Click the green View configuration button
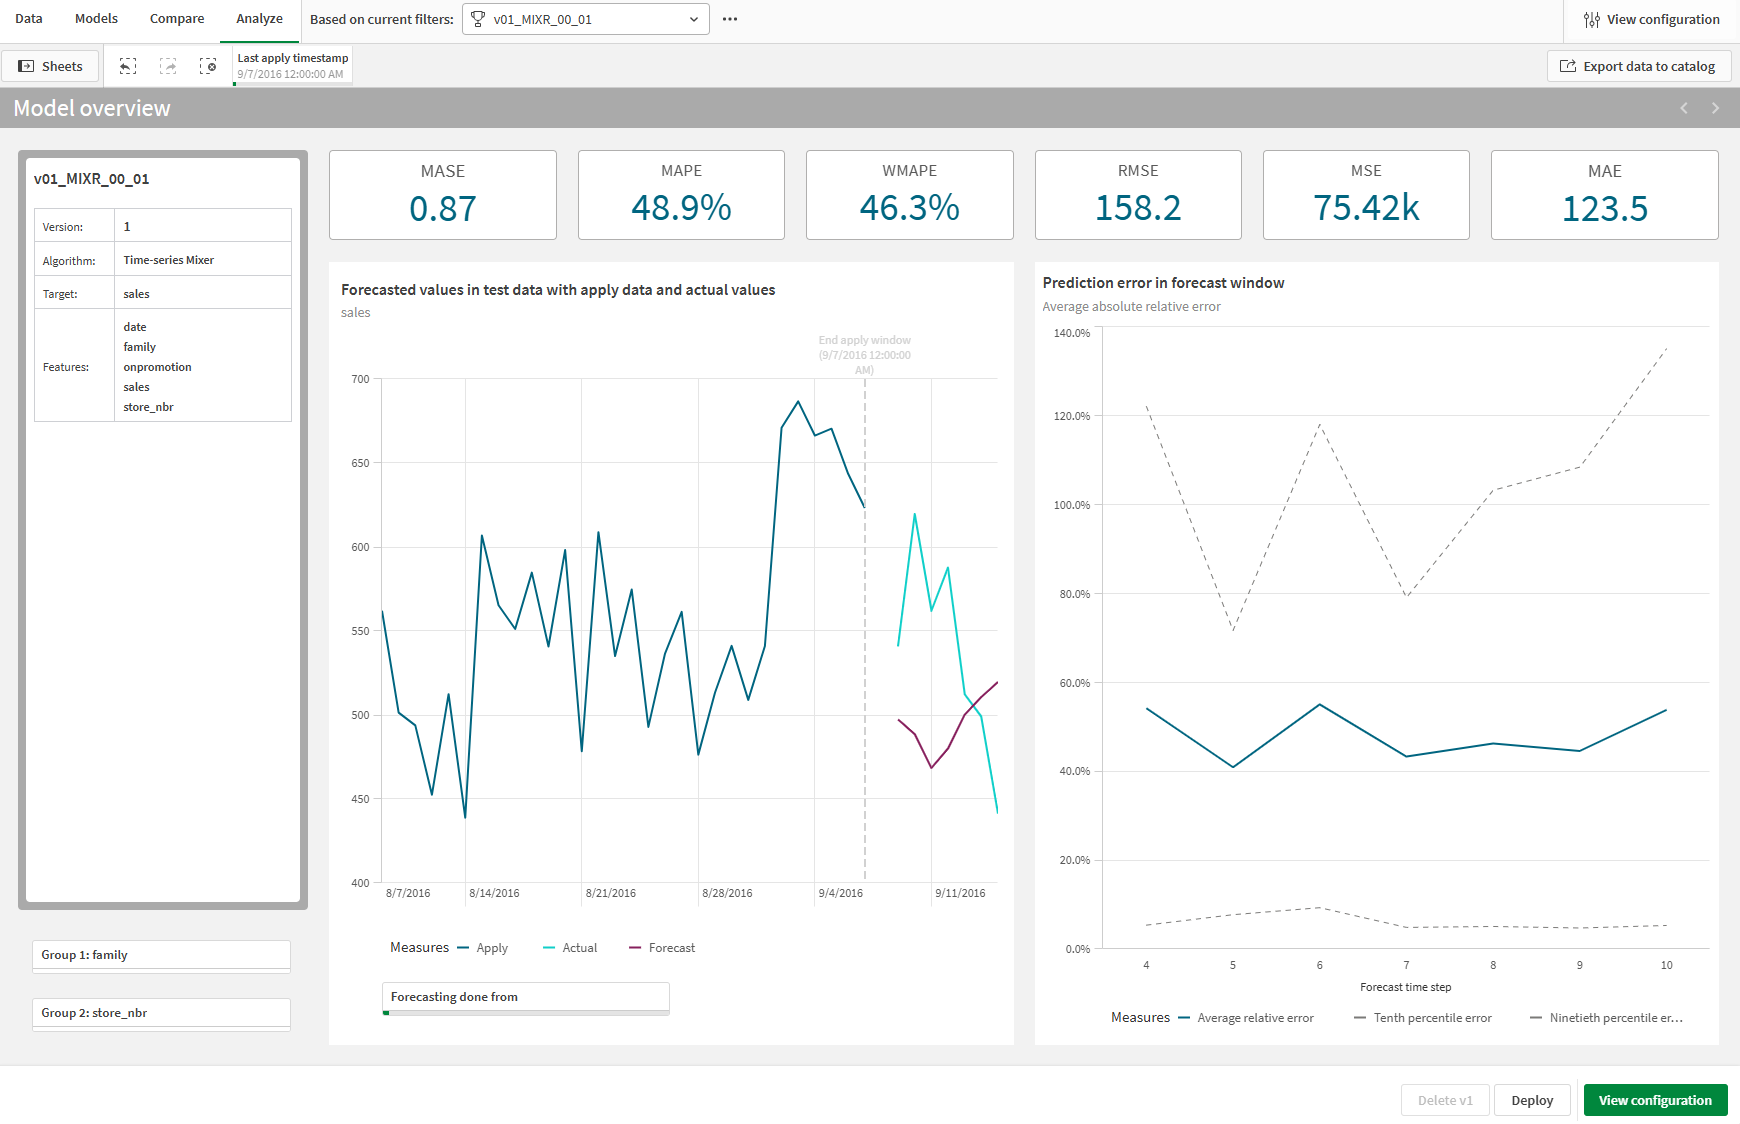1740x1124 pixels. (1655, 1100)
